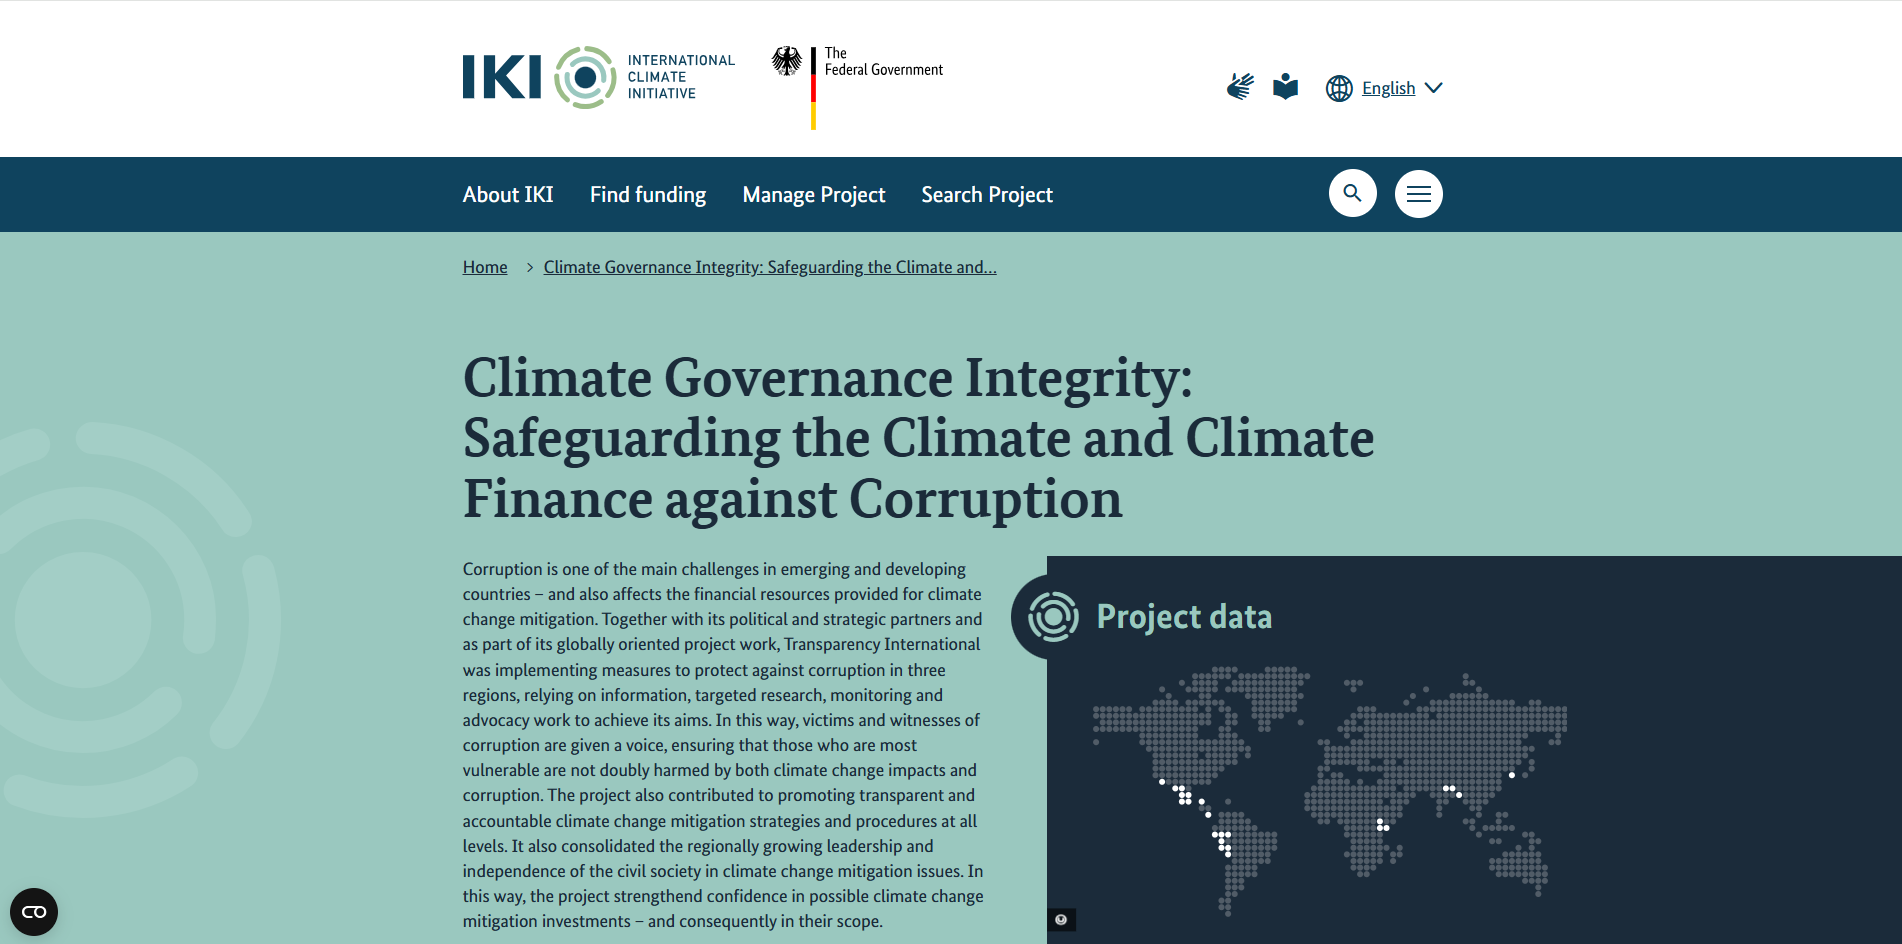This screenshot has width=1902, height=944.
Task: Open the Find funding menu
Action: [x=648, y=195]
